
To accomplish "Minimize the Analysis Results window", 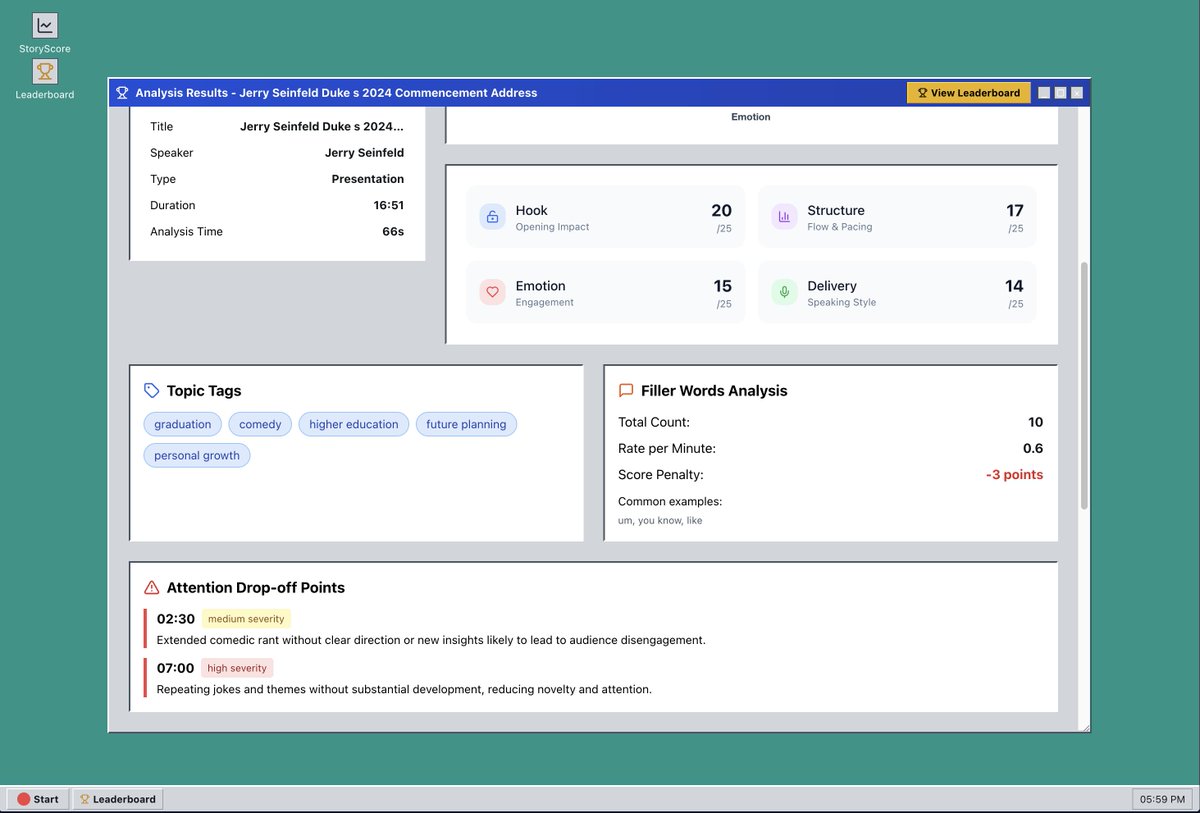I will 1044,93.
